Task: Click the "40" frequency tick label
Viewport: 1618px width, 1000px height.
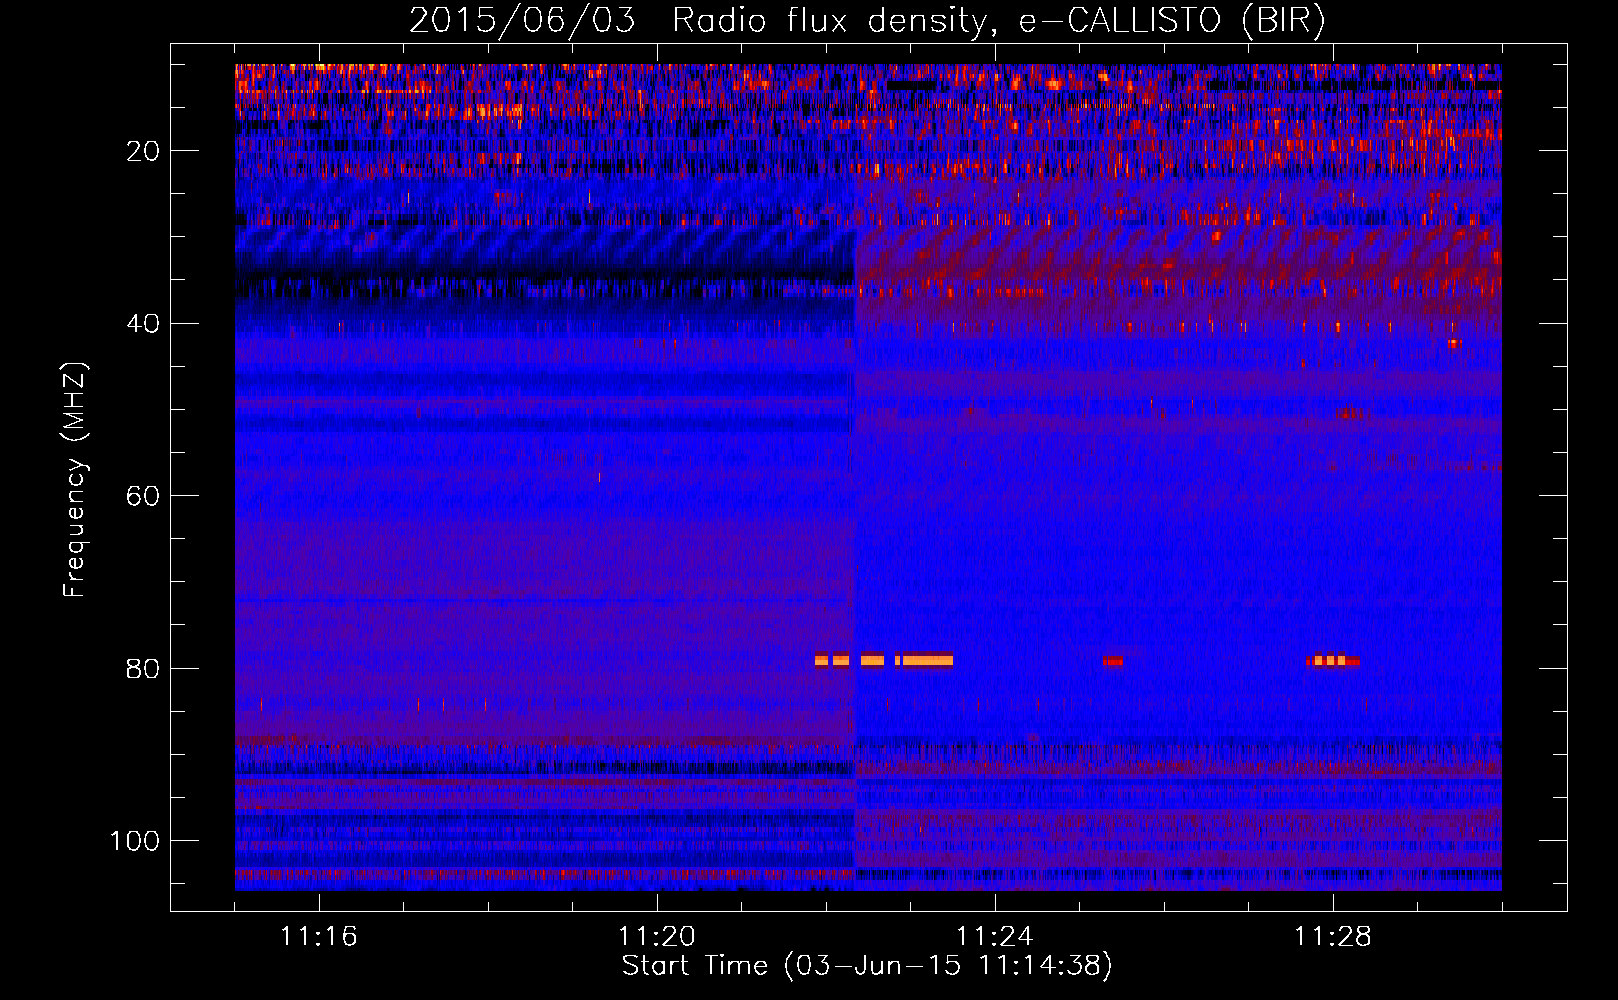Action: click(143, 324)
